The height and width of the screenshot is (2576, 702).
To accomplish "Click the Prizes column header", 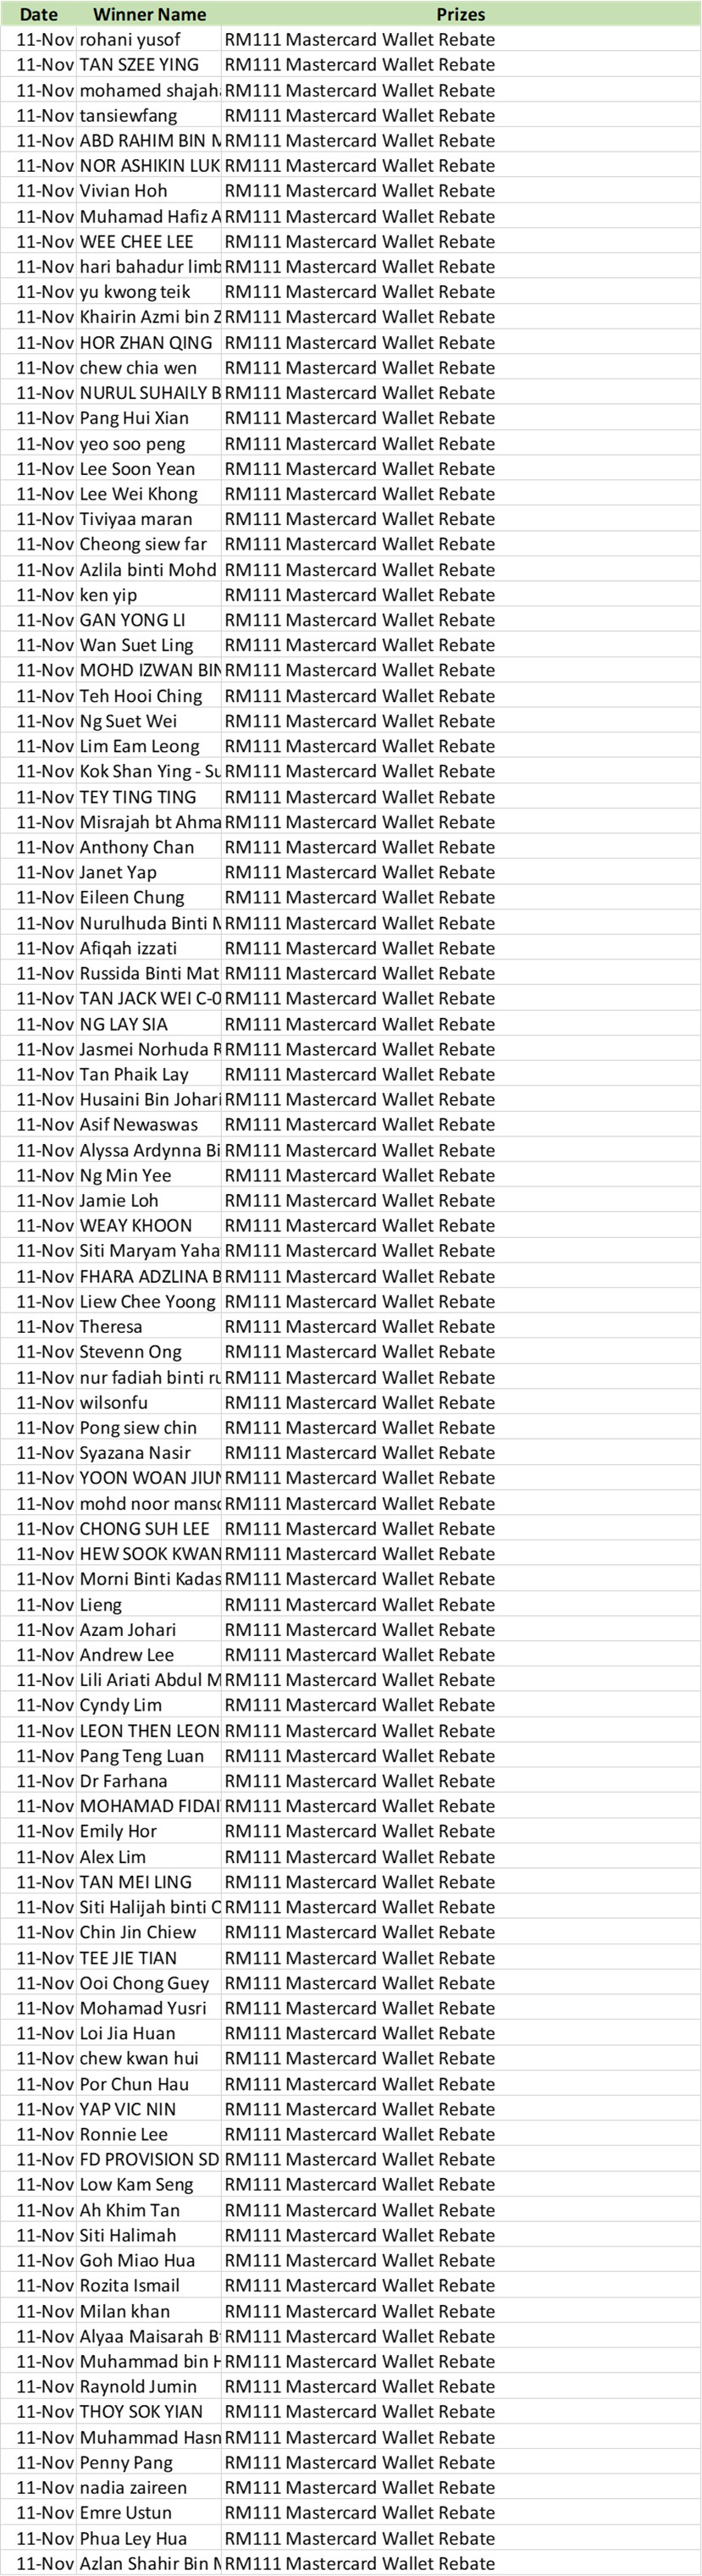I will click(460, 14).
